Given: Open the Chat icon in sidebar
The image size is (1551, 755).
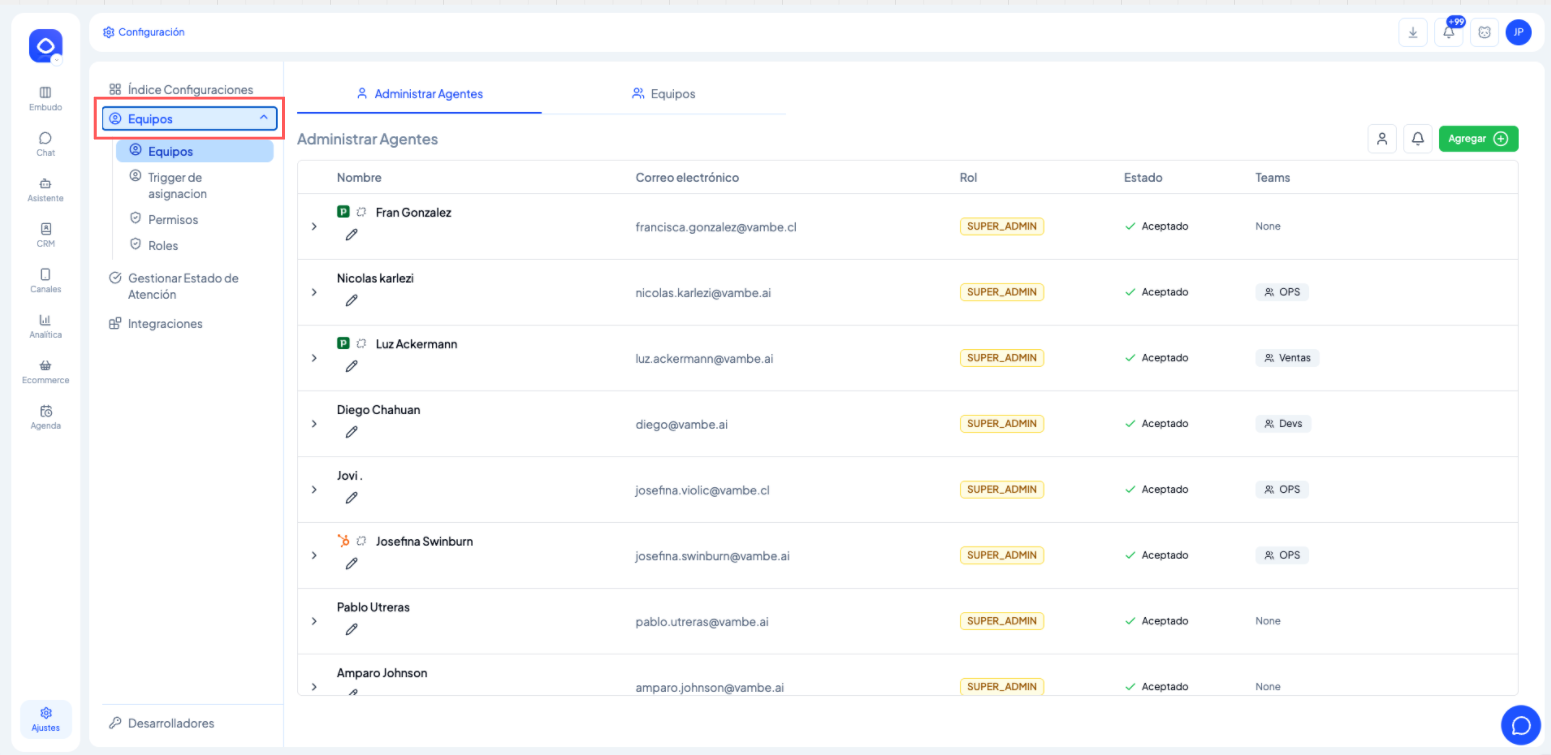Looking at the screenshot, I should 45,144.
